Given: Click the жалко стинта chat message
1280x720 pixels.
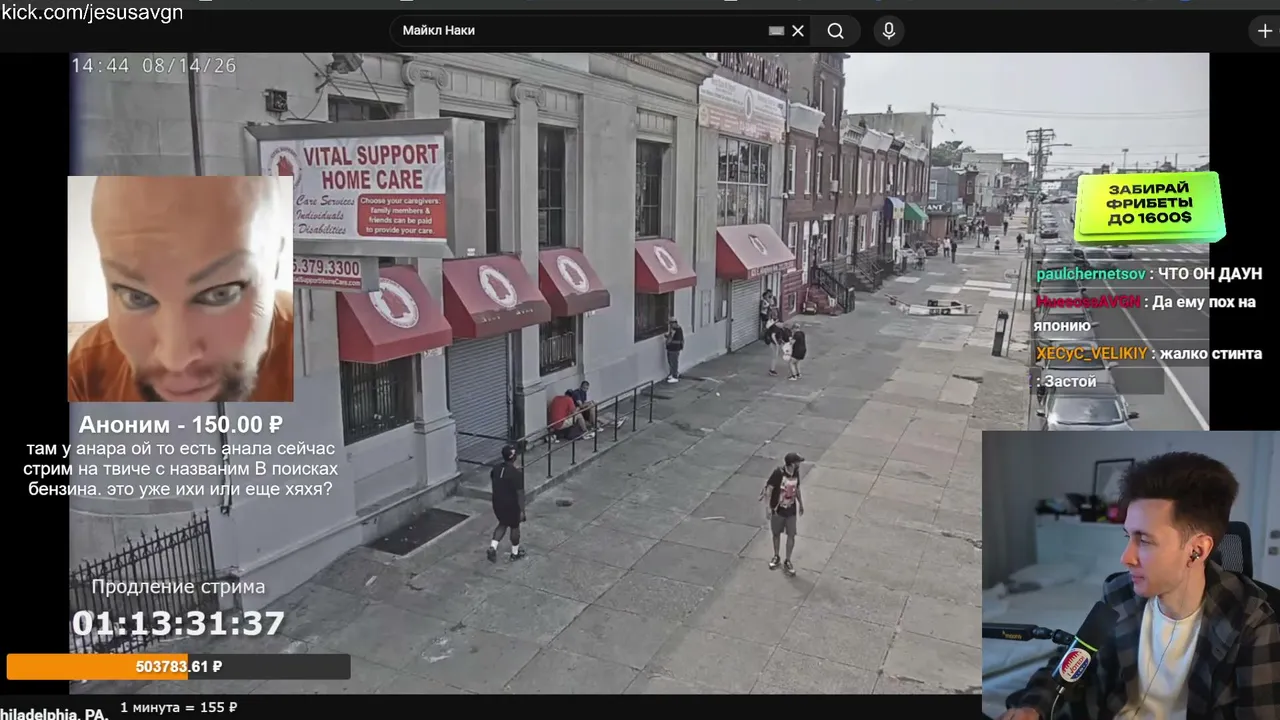Looking at the screenshot, I should coord(1210,354).
